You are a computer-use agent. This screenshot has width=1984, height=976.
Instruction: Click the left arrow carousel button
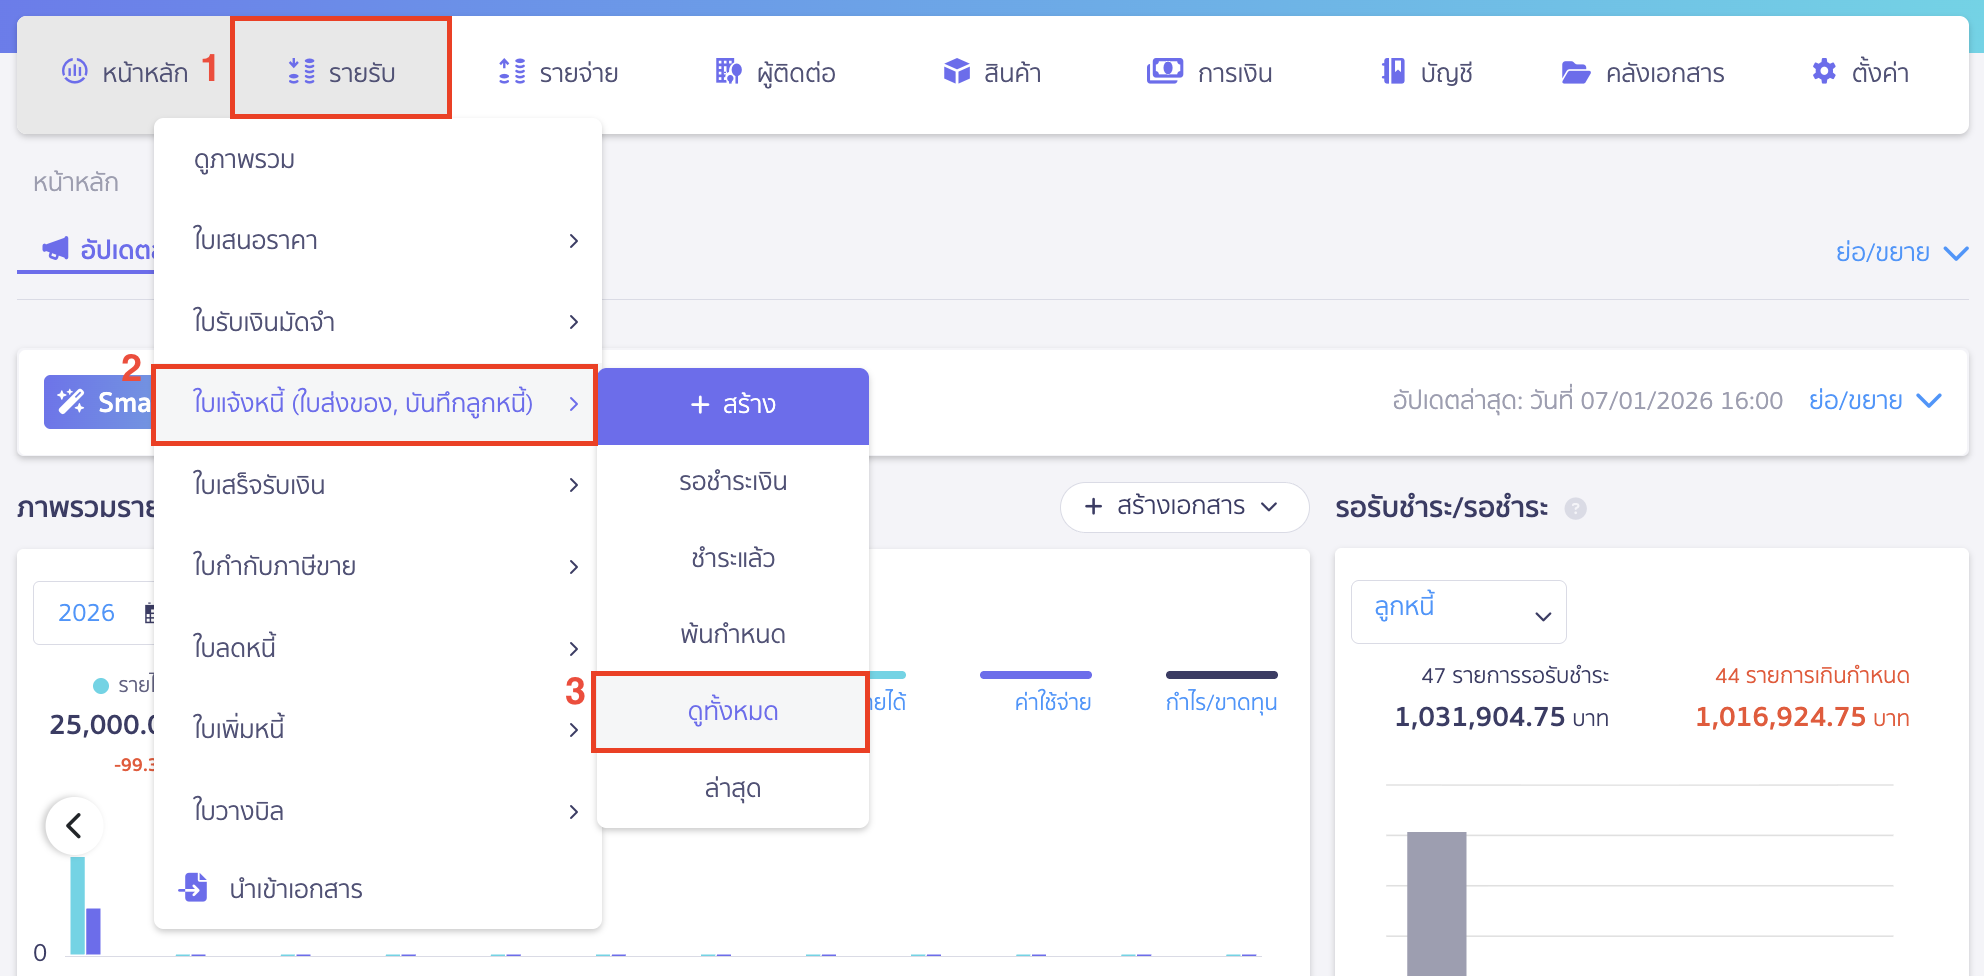click(x=74, y=826)
